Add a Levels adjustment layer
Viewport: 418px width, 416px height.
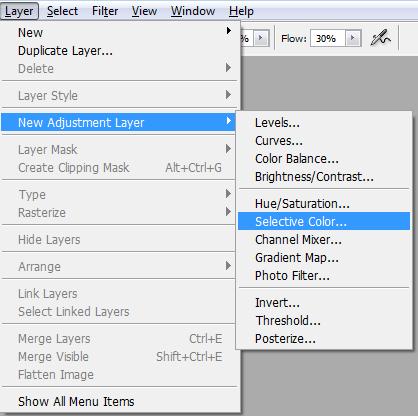(324, 122)
